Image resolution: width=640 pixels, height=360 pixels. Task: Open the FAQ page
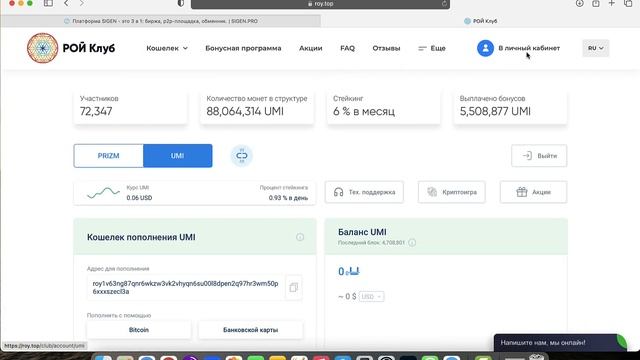click(x=347, y=48)
